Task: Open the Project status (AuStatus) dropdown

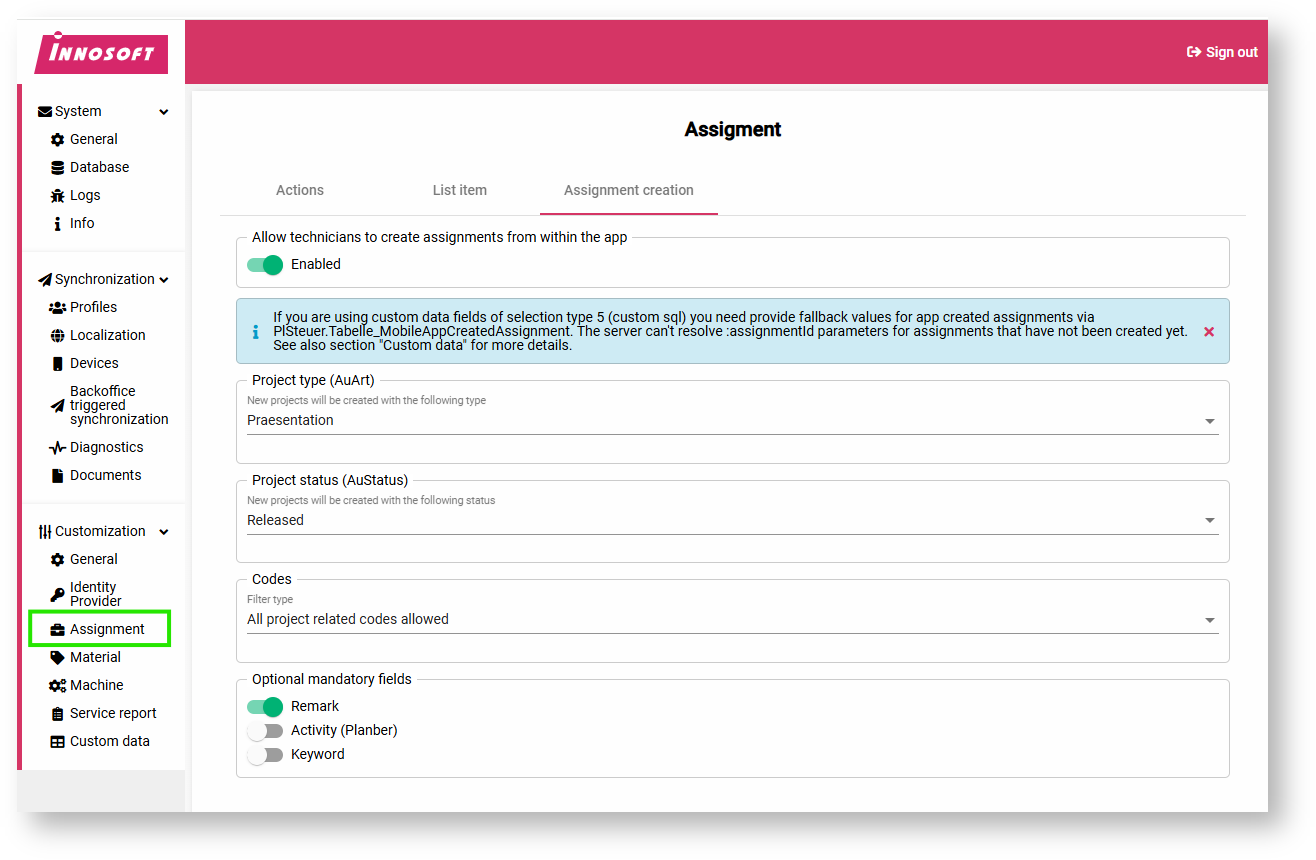Action: (x=732, y=521)
